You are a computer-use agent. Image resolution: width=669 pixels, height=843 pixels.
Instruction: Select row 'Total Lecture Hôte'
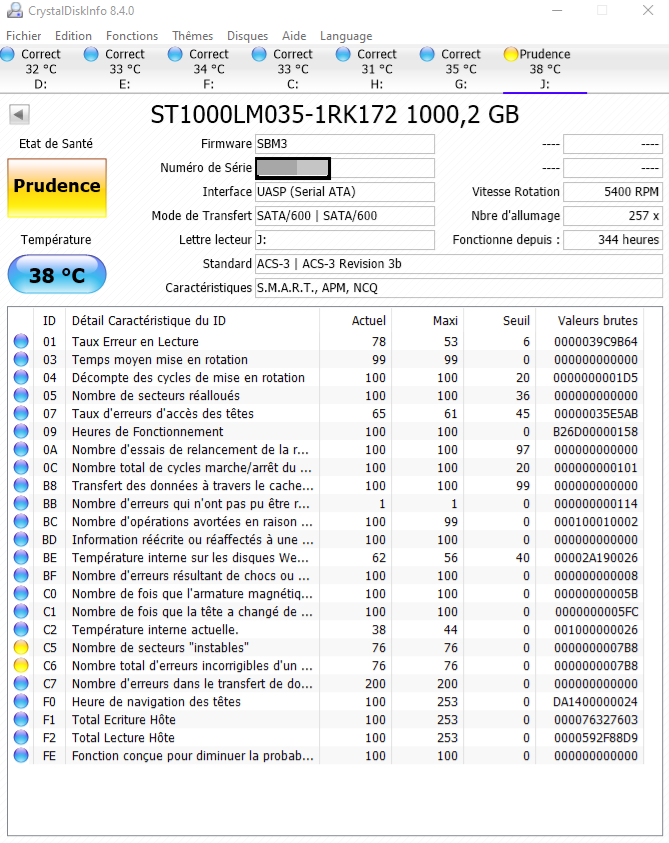coord(326,738)
